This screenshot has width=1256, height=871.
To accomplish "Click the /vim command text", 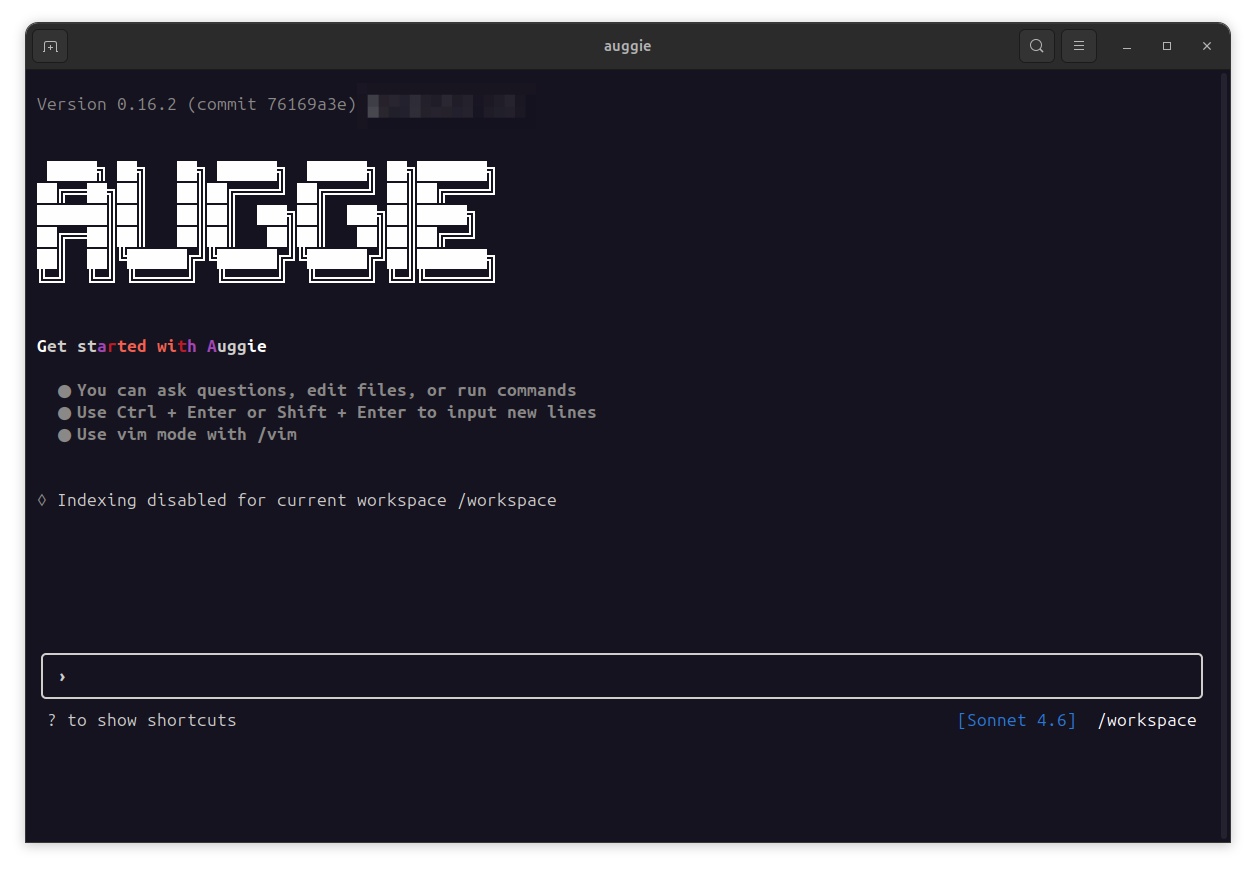I will 279,434.
